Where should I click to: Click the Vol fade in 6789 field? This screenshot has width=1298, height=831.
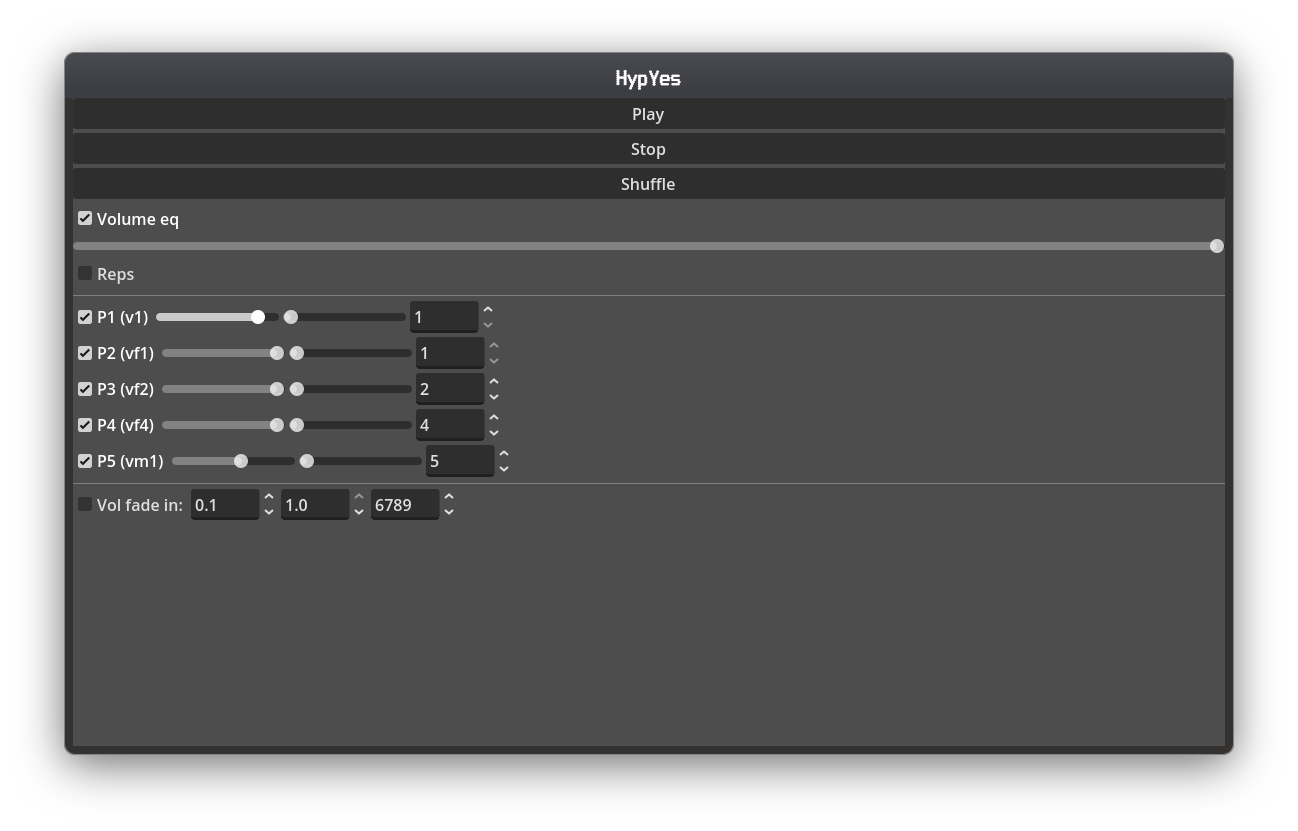click(x=405, y=505)
